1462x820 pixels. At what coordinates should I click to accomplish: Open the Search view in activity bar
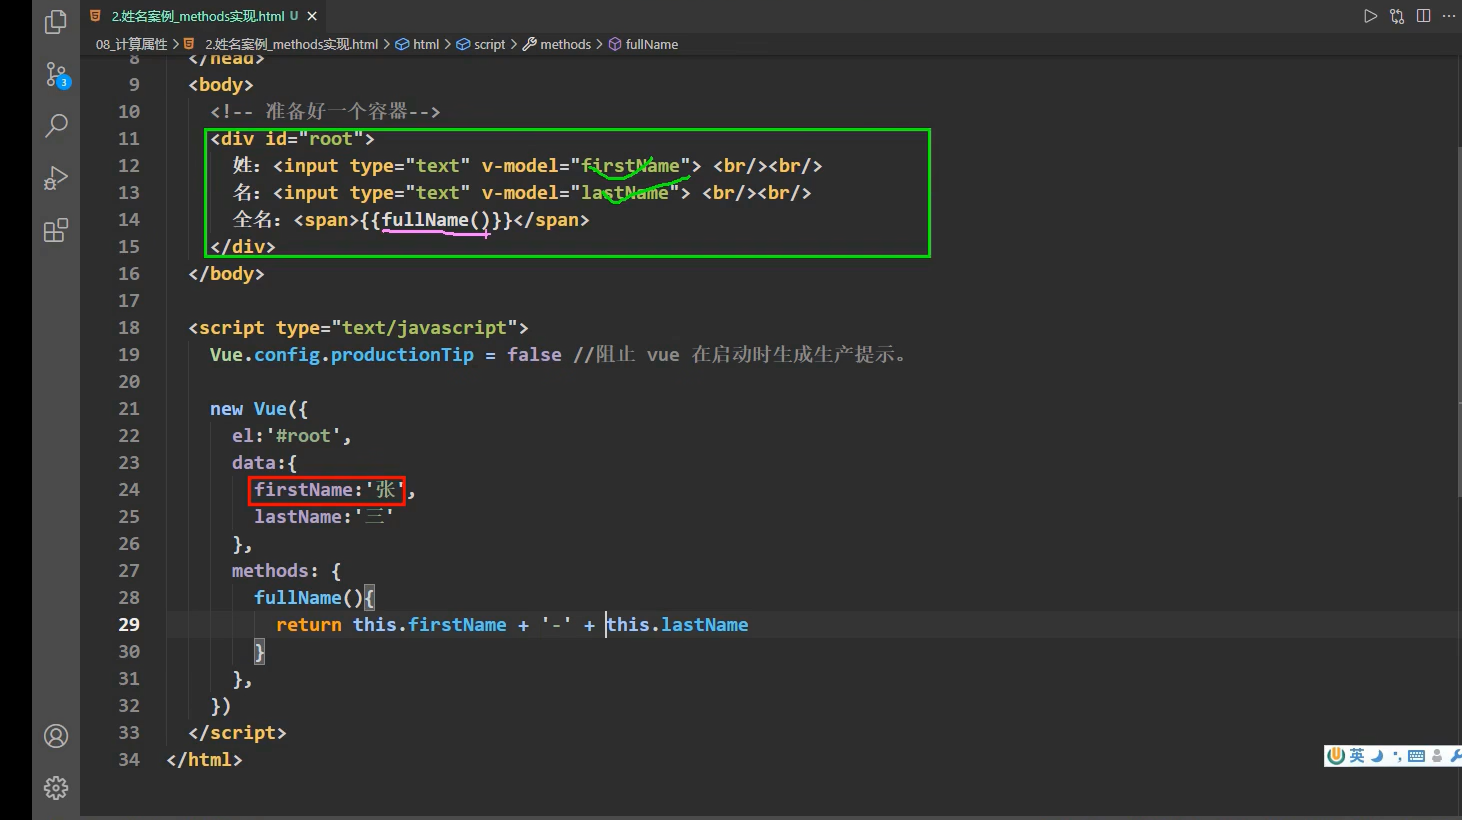coord(56,126)
